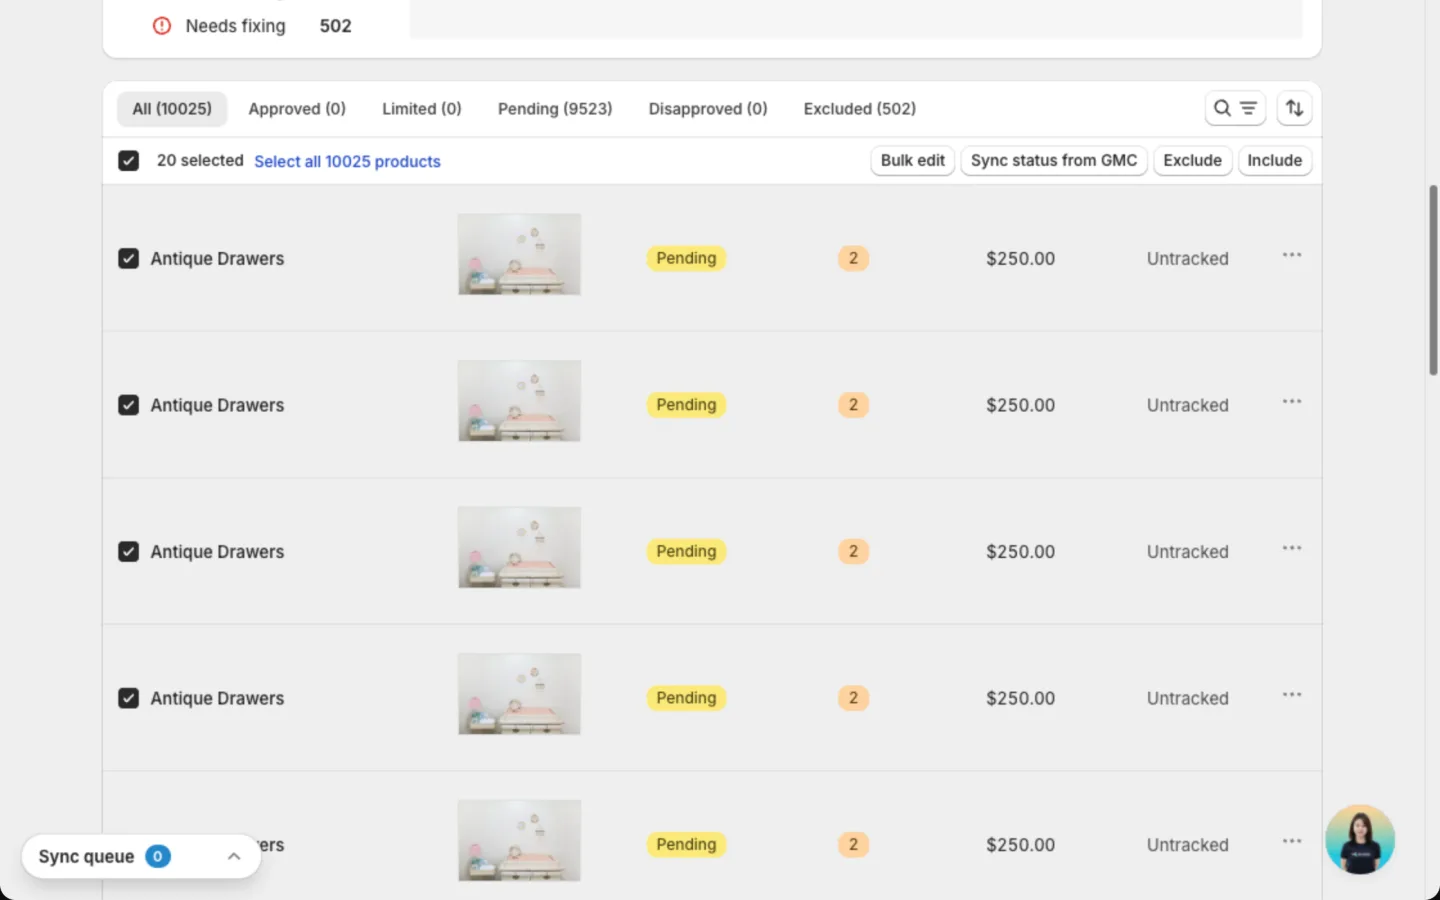Click the $250.00 price in the third row
Image resolution: width=1440 pixels, height=900 pixels.
click(x=1020, y=551)
